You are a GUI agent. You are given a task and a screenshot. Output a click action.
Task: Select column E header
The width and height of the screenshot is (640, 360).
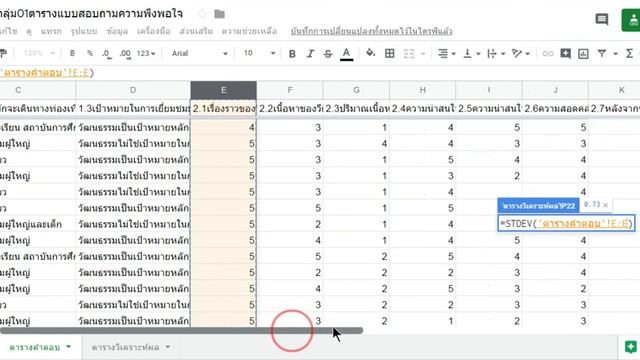click(223, 90)
